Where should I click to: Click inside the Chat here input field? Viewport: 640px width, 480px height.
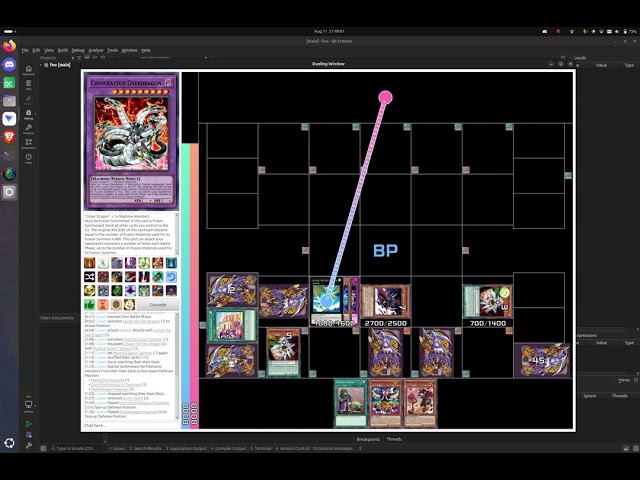click(131, 425)
